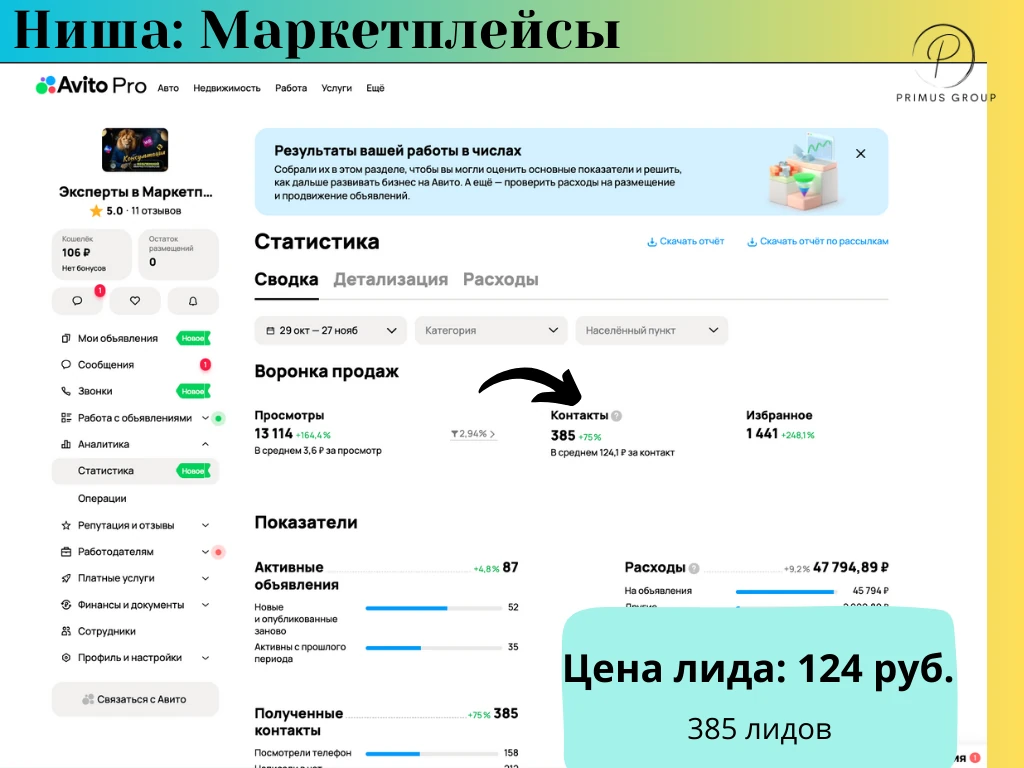Click the Контакты 385 value
Viewport: 1024px width, 768px height.
563,436
